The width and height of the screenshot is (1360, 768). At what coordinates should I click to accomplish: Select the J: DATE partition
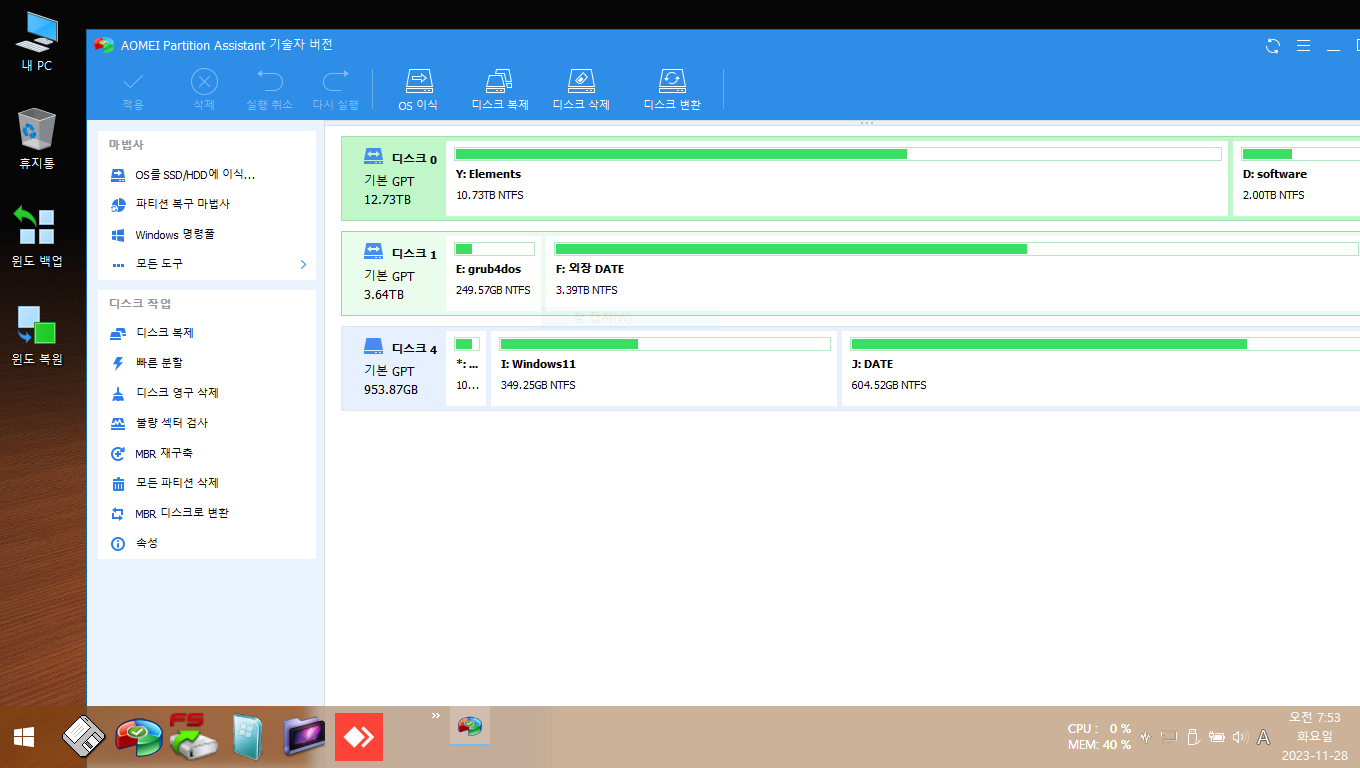pos(1101,368)
